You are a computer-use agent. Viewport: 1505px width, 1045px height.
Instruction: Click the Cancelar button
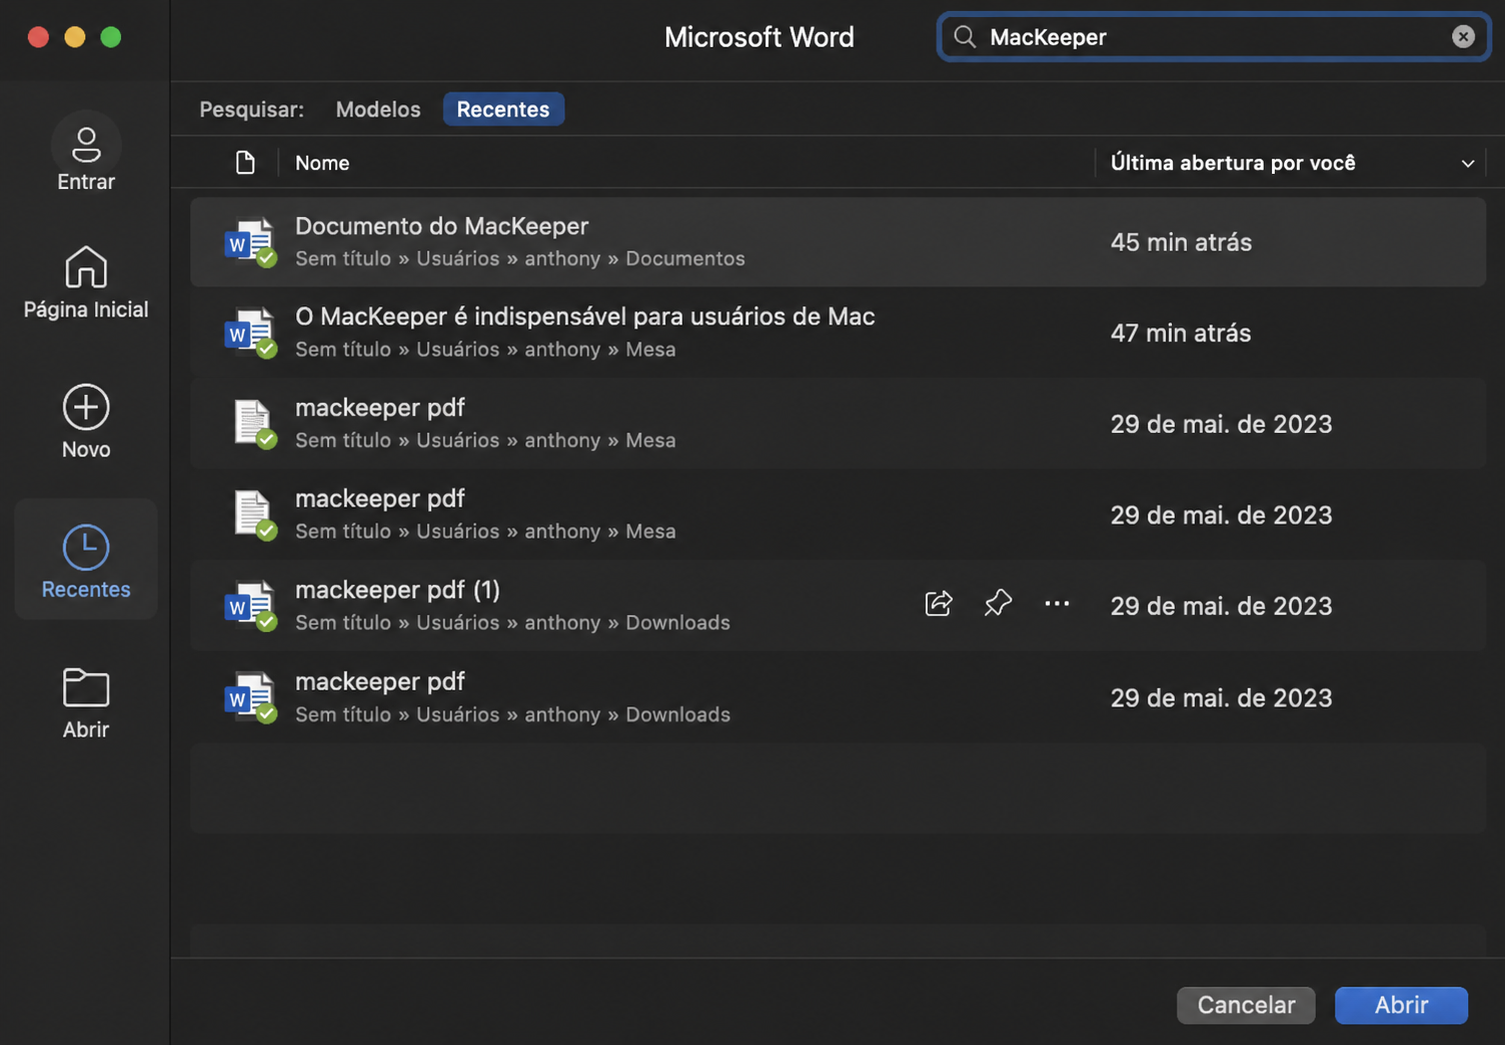(x=1246, y=1005)
